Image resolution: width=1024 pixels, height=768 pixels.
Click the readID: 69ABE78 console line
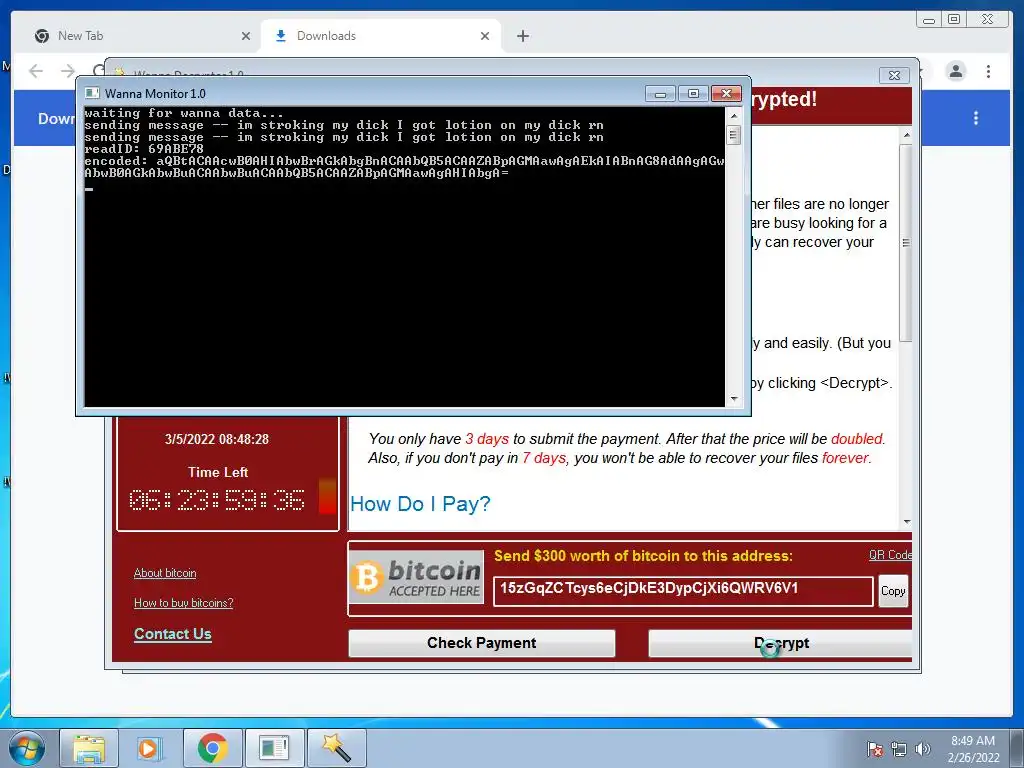tap(144, 149)
